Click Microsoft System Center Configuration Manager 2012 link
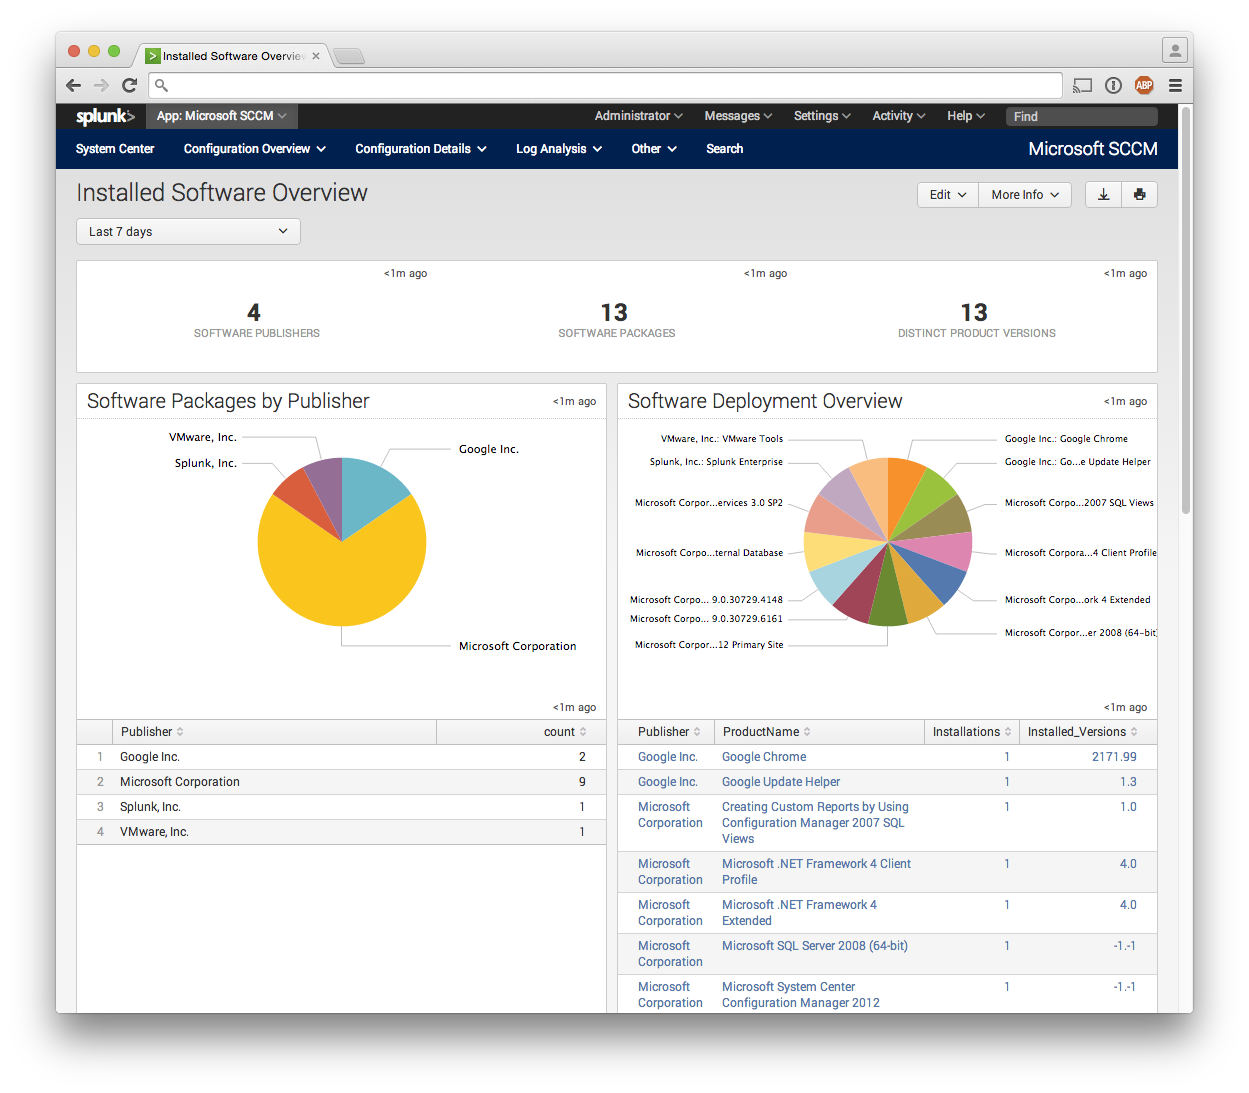 coord(801,995)
